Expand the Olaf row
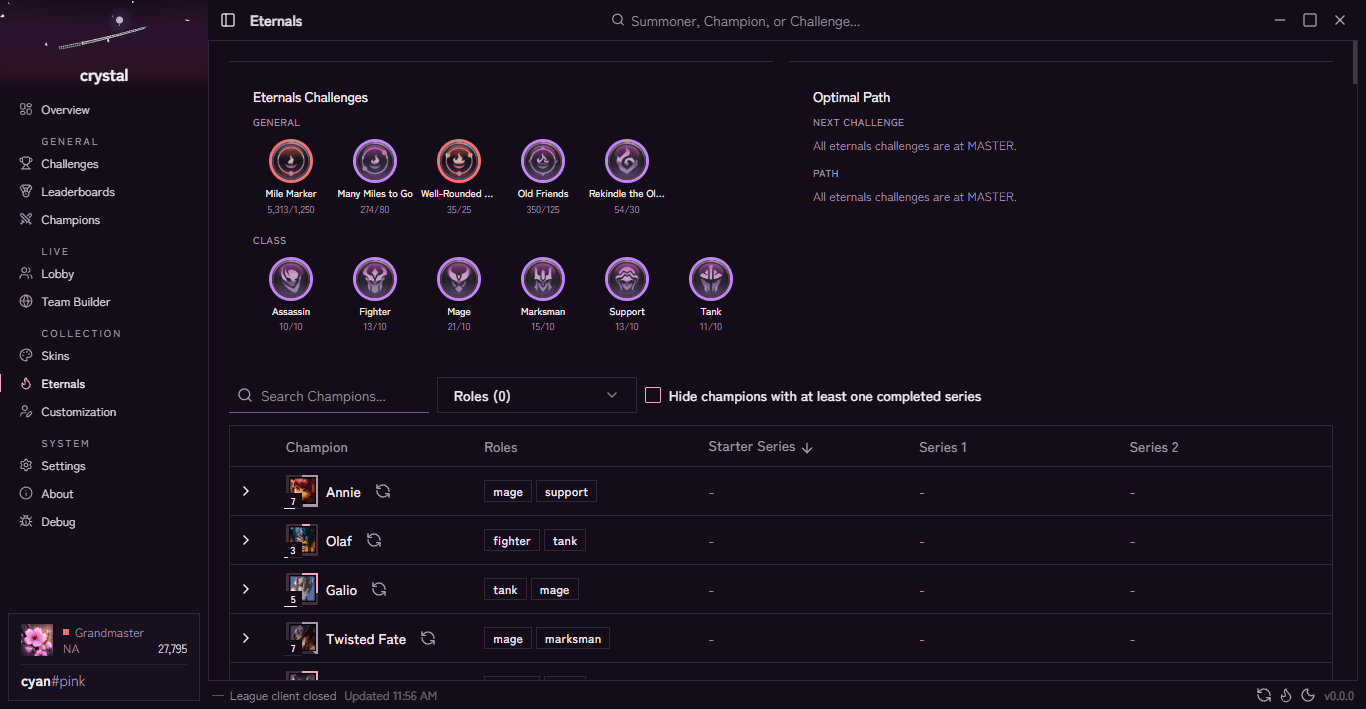 tap(246, 540)
